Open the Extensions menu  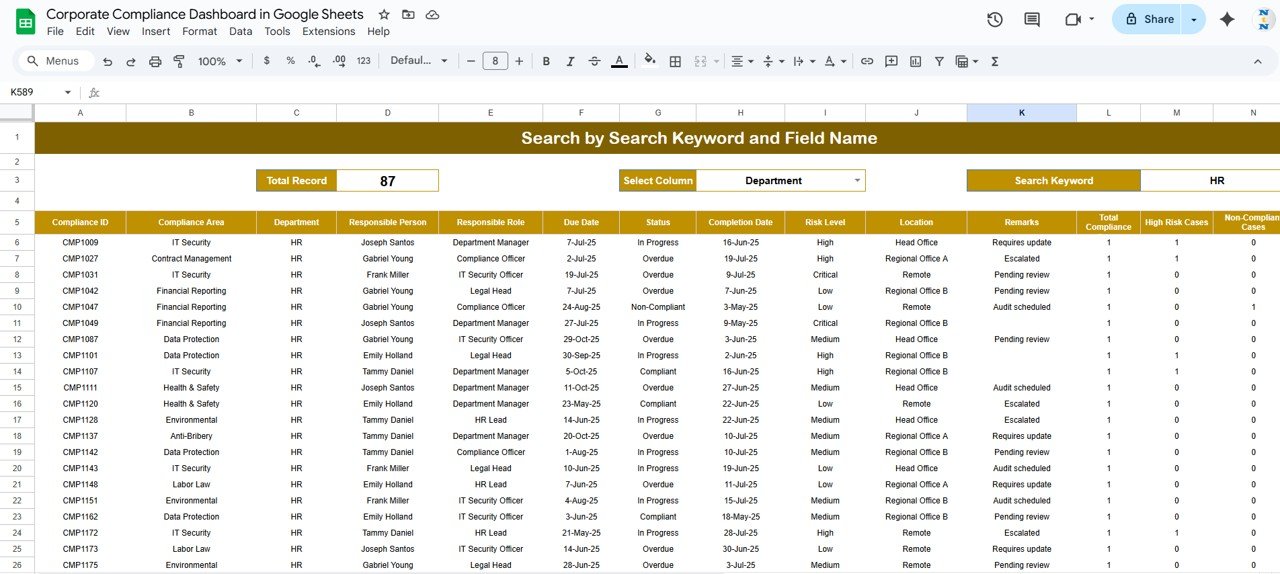click(x=328, y=31)
